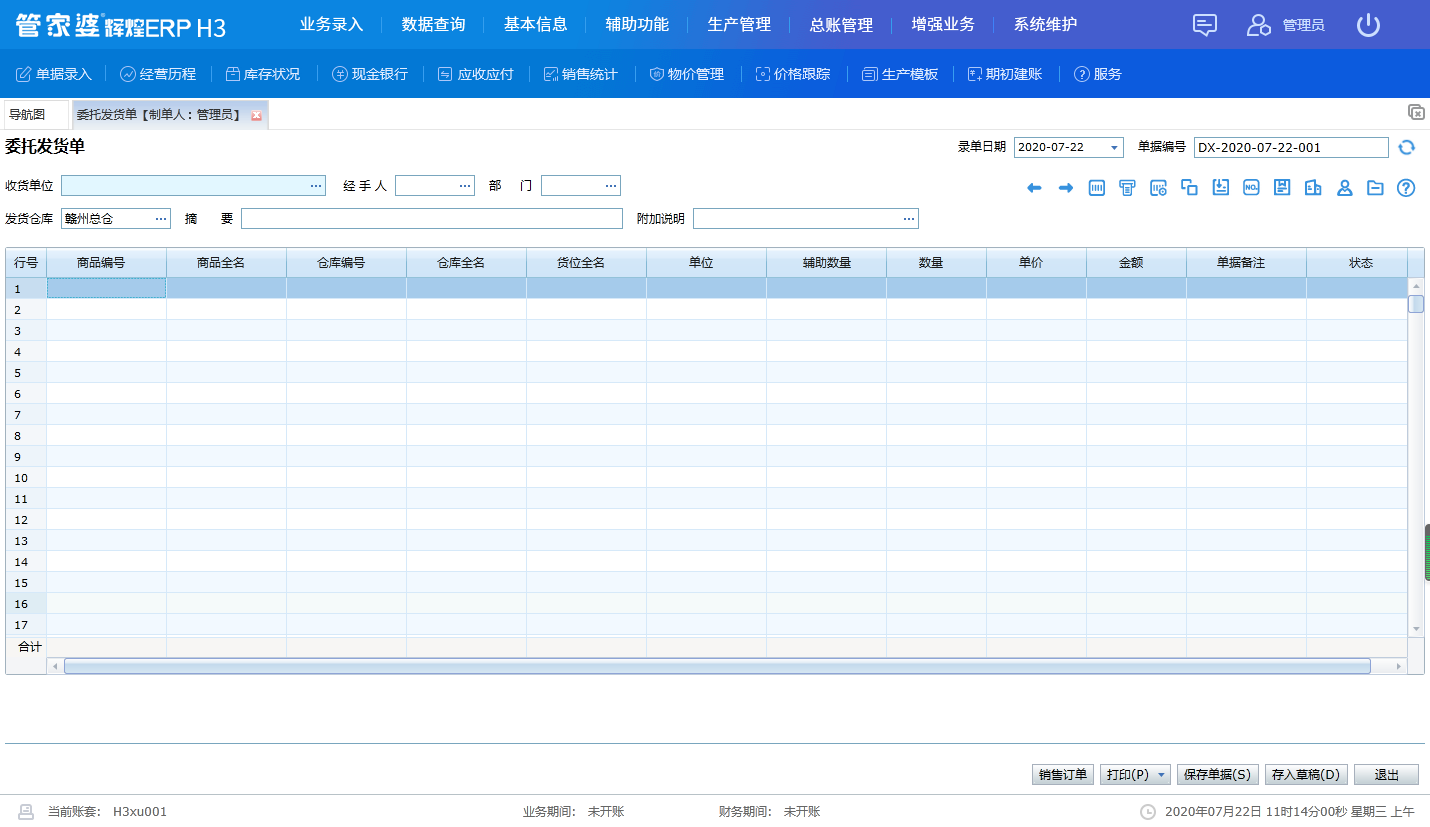The width and height of the screenshot is (1430, 827).
Task: Open 现金银行 toolbar shortcut
Action: click(x=370, y=74)
